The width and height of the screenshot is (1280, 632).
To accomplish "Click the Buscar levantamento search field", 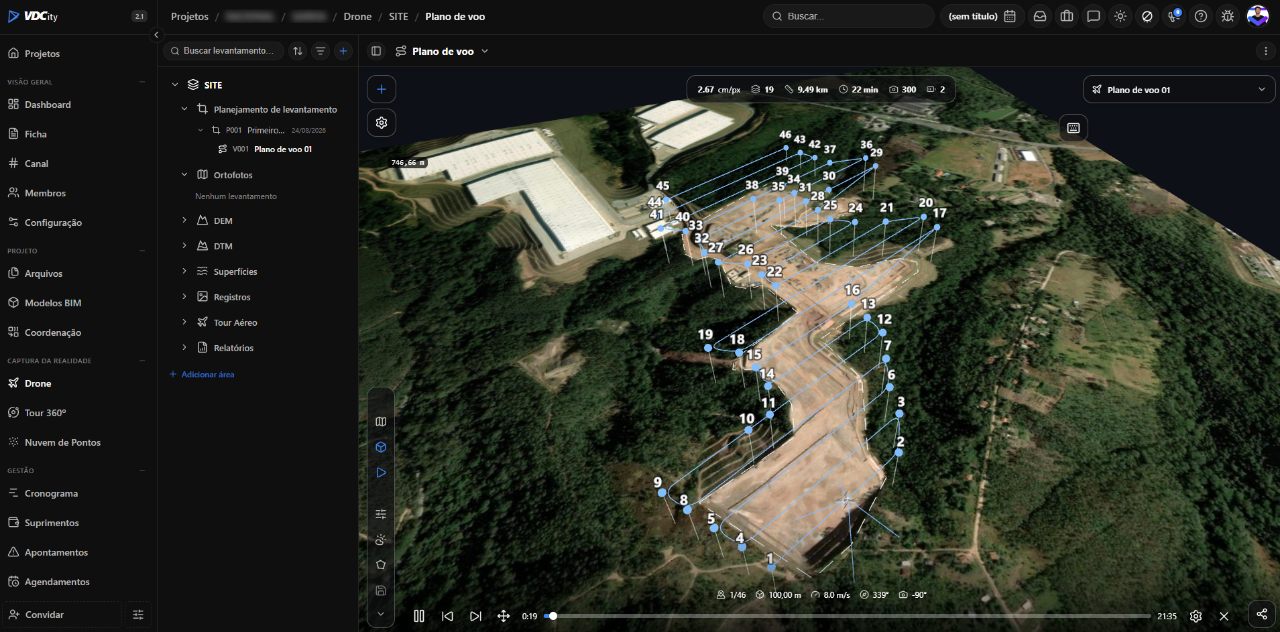I will 223,50.
